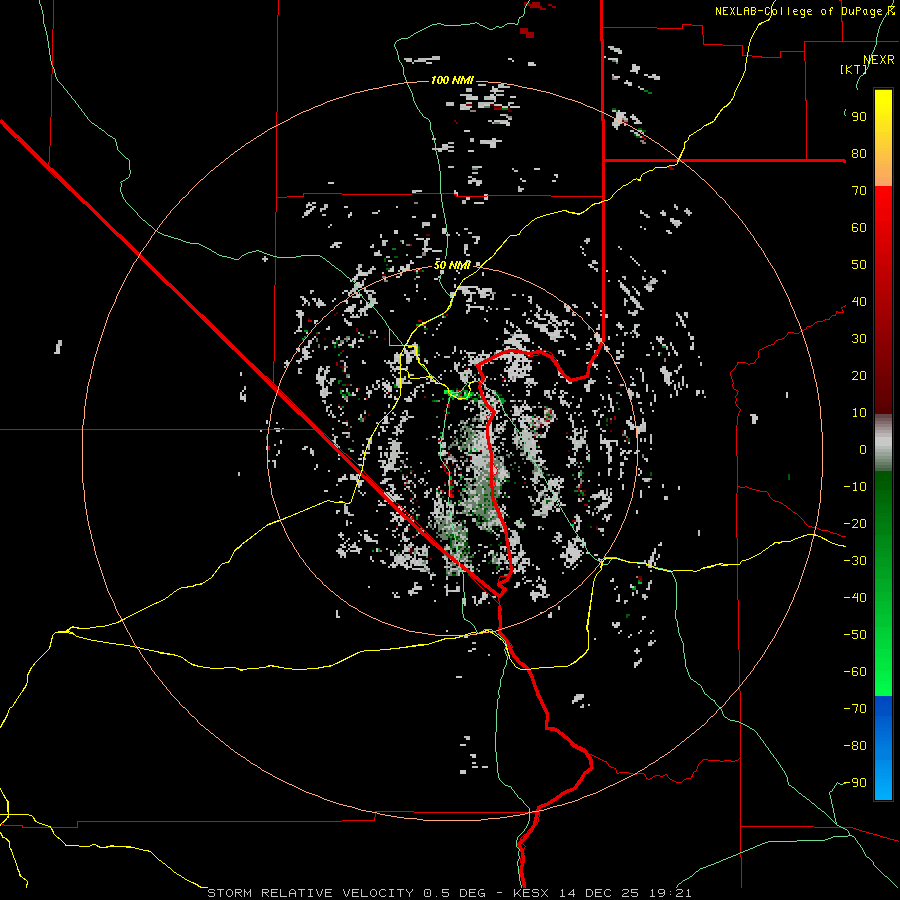Click the positive "80" legend value

point(859,154)
